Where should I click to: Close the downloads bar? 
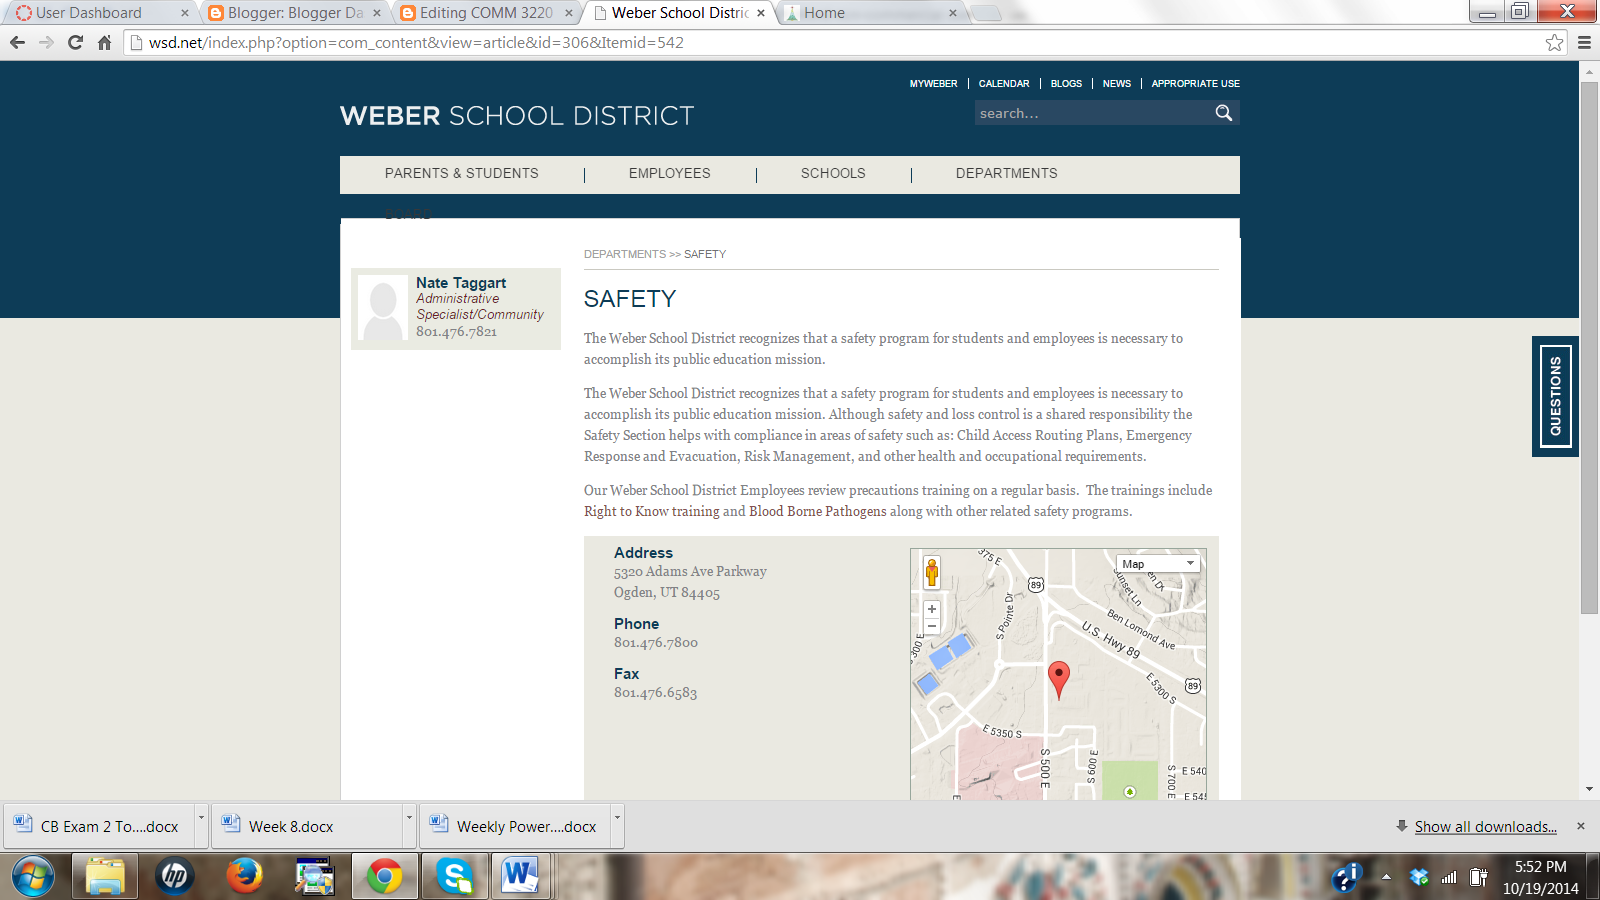point(1581,826)
